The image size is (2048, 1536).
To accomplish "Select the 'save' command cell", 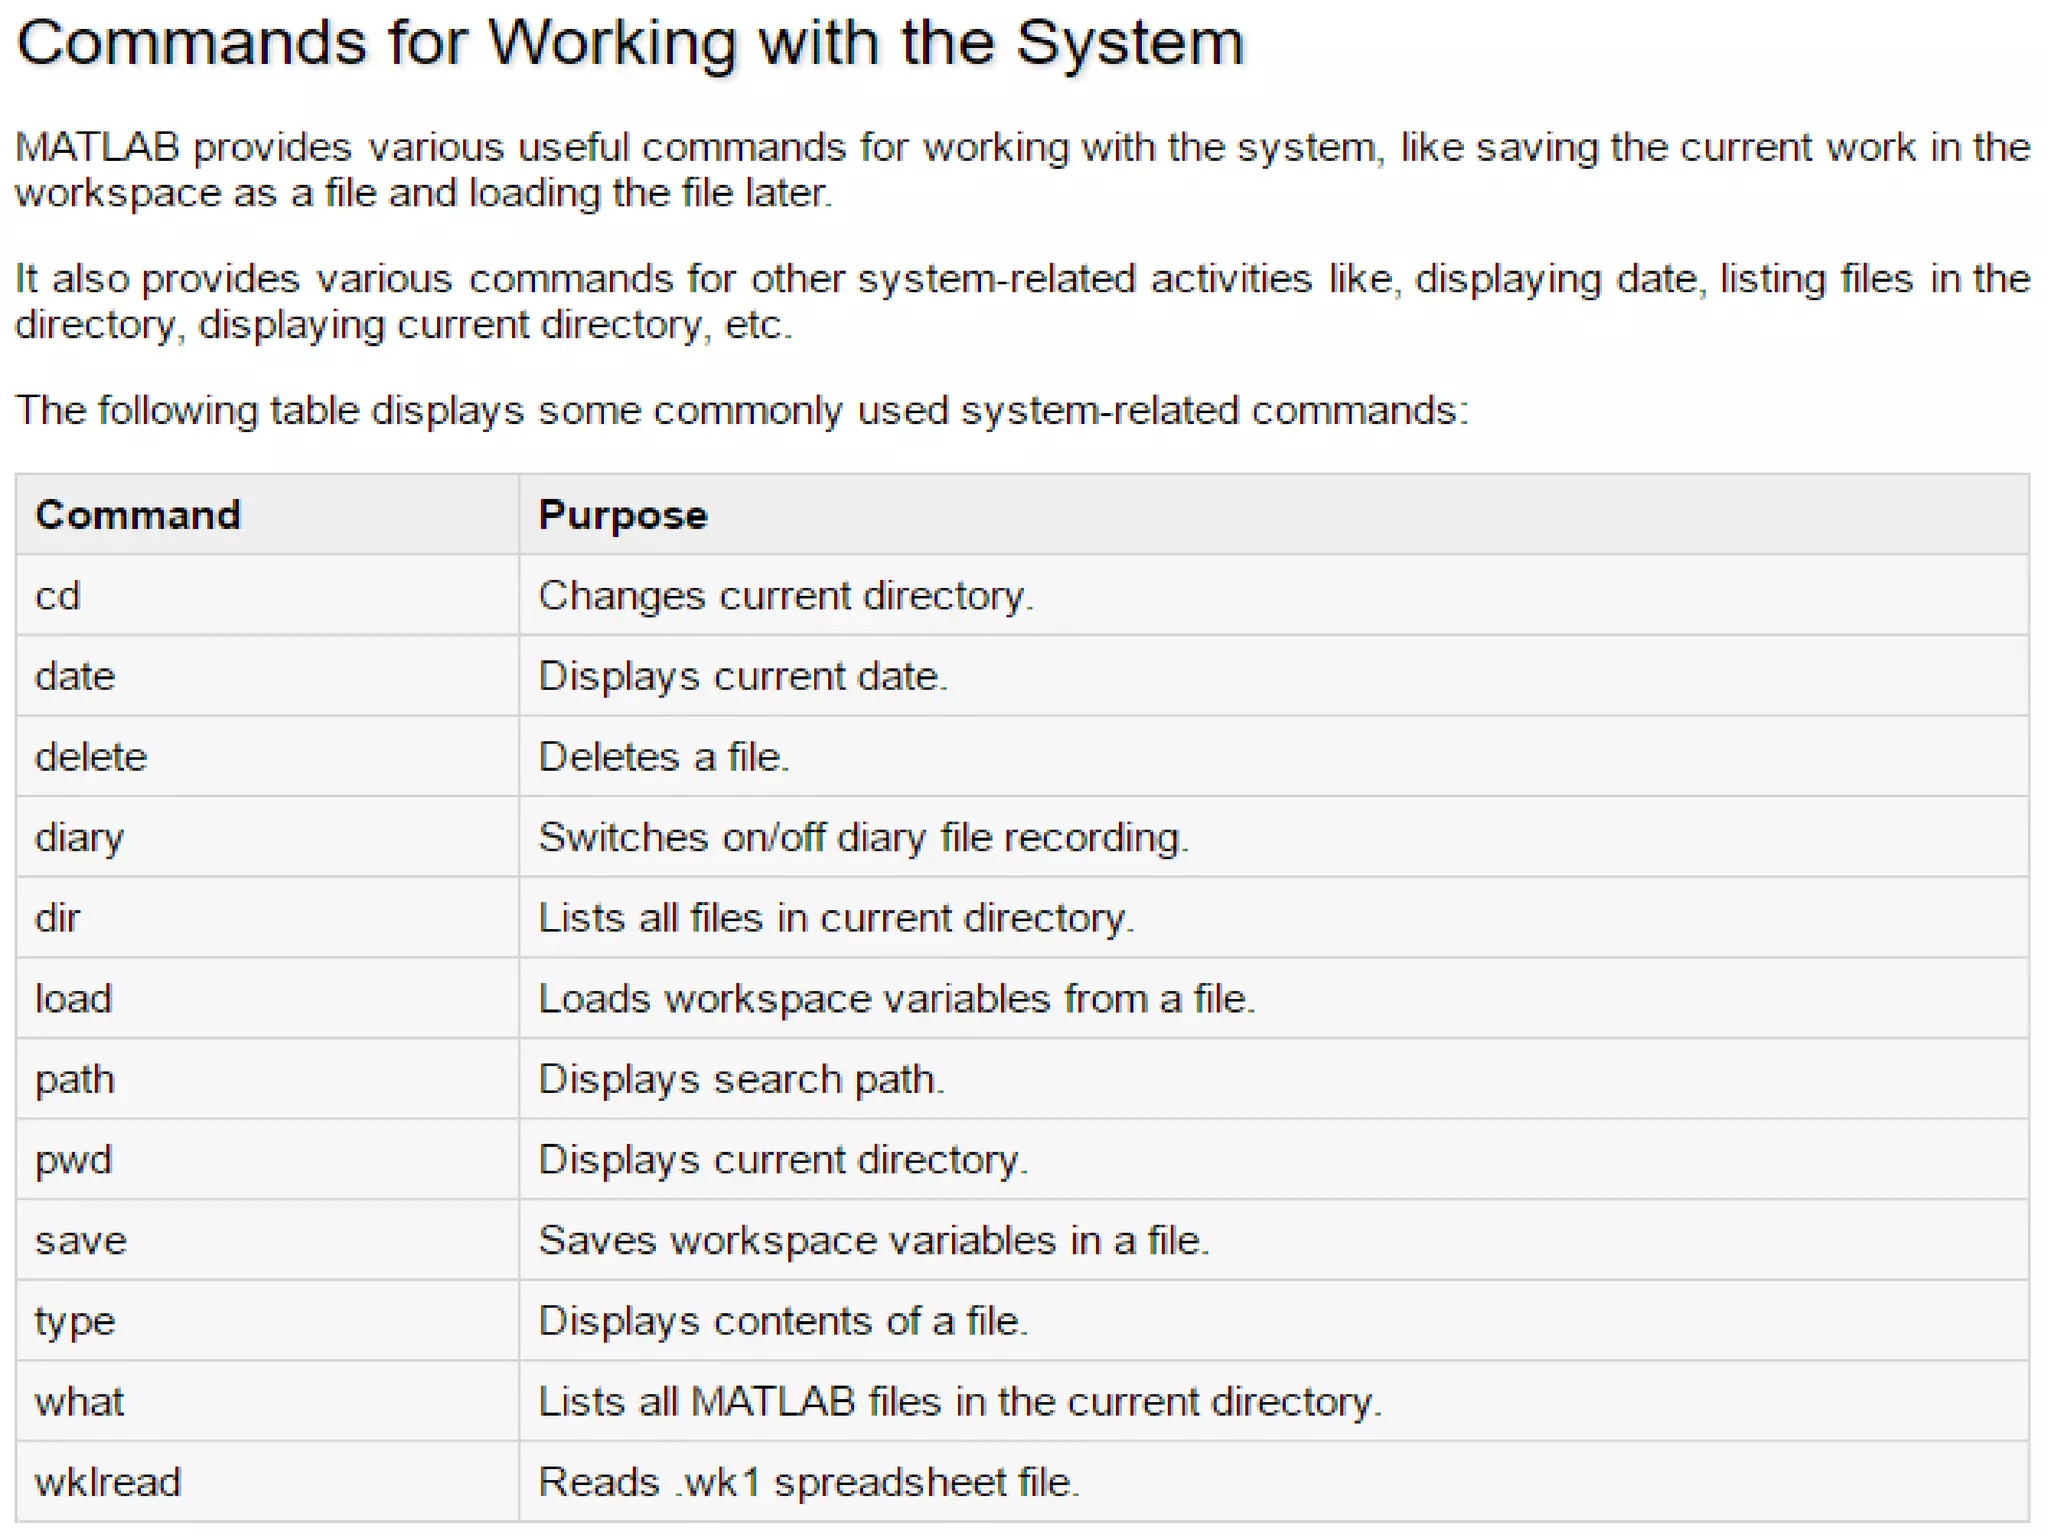I will [x=81, y=1241].
